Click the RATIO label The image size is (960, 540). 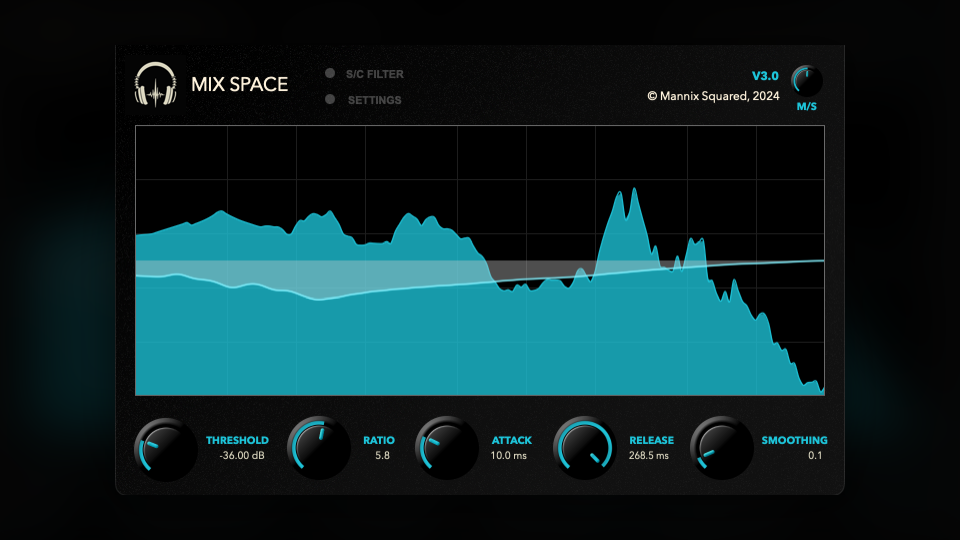tap(379, 440)
